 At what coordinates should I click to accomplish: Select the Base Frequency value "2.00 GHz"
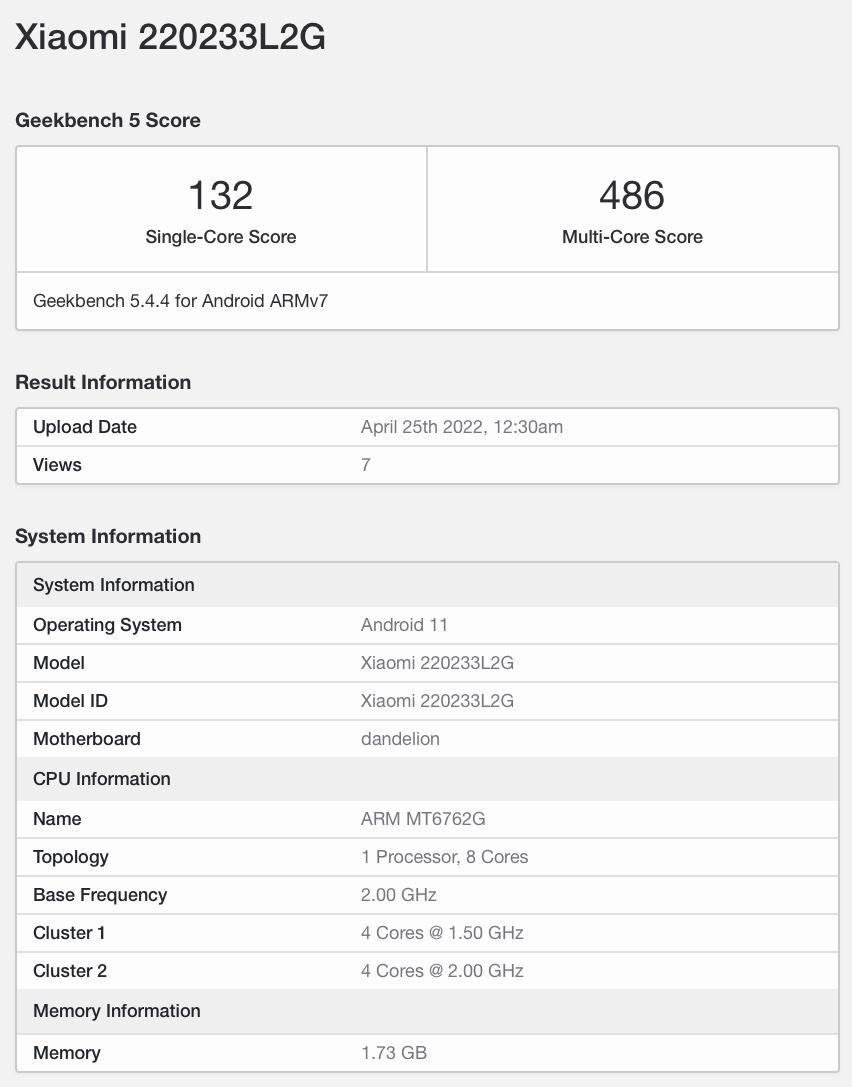399,895
